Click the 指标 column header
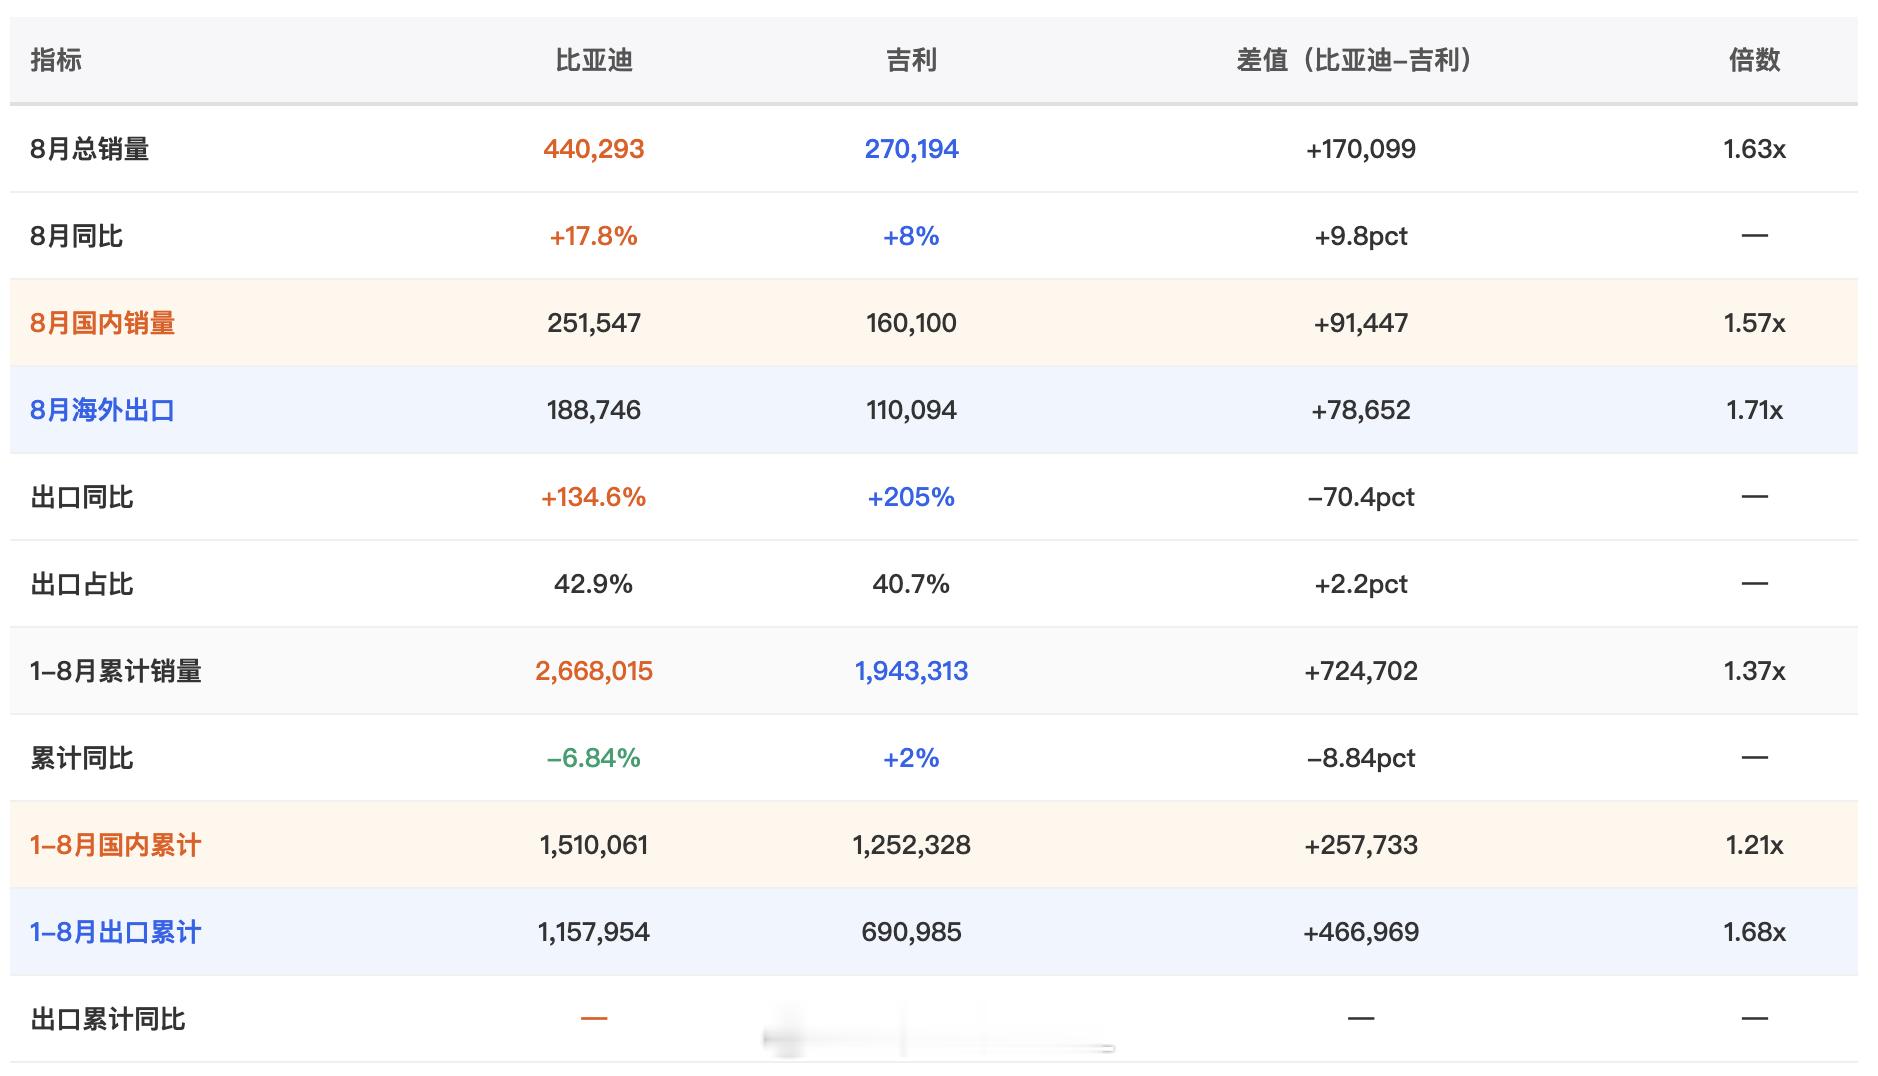Viewport: 1878px width, 1076px height. (x=56, y=60)
